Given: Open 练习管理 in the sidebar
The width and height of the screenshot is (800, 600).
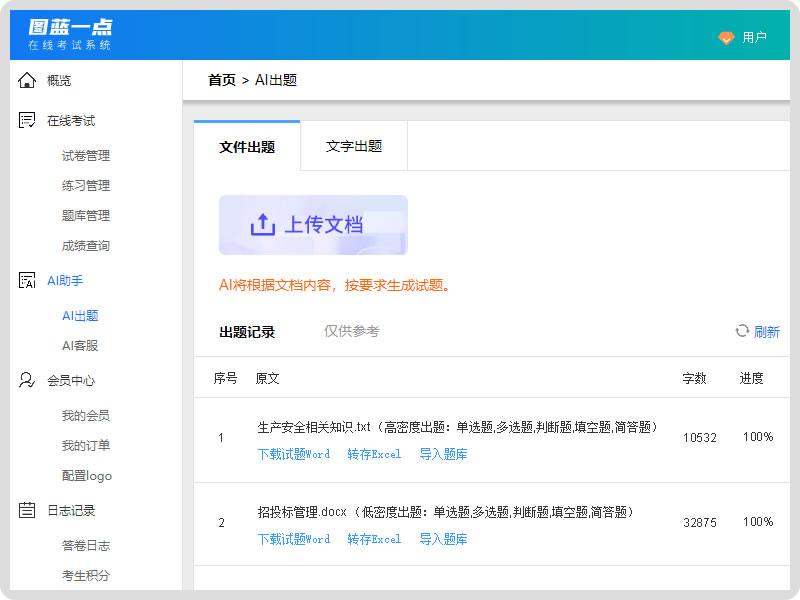Looking at the screenshot, I should pos(86,186).
